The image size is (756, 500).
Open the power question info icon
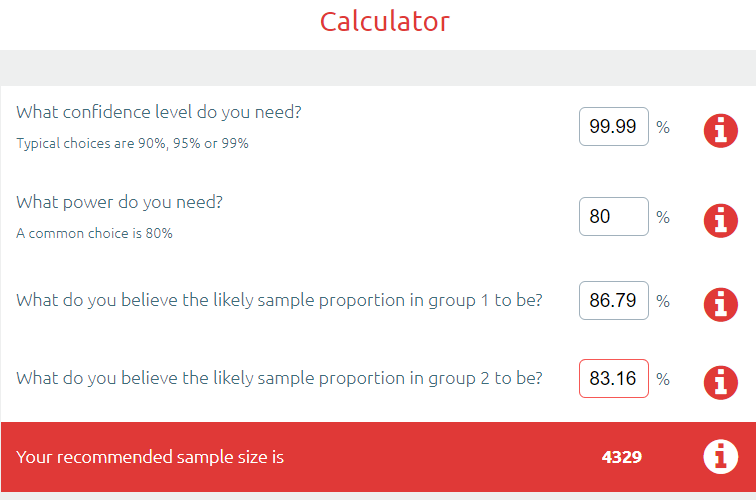tap(720, 219)
